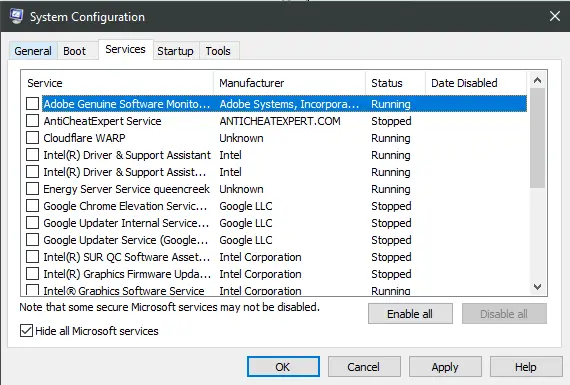Confirm with the OK button

click(283, 366)
